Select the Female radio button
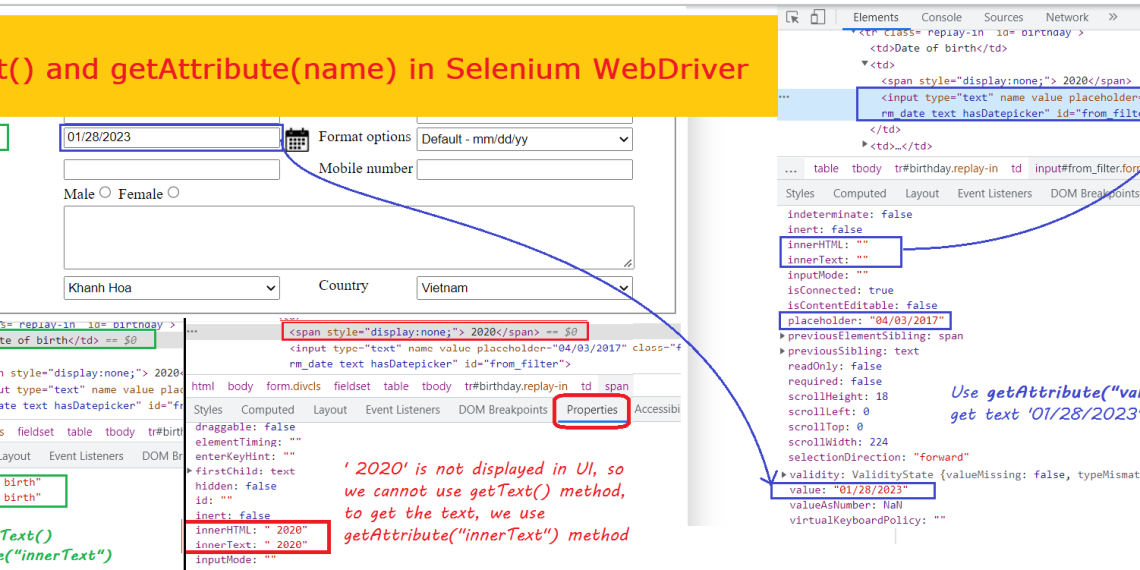The width and height of the screenshot is (1140, 570). (174, 193)
